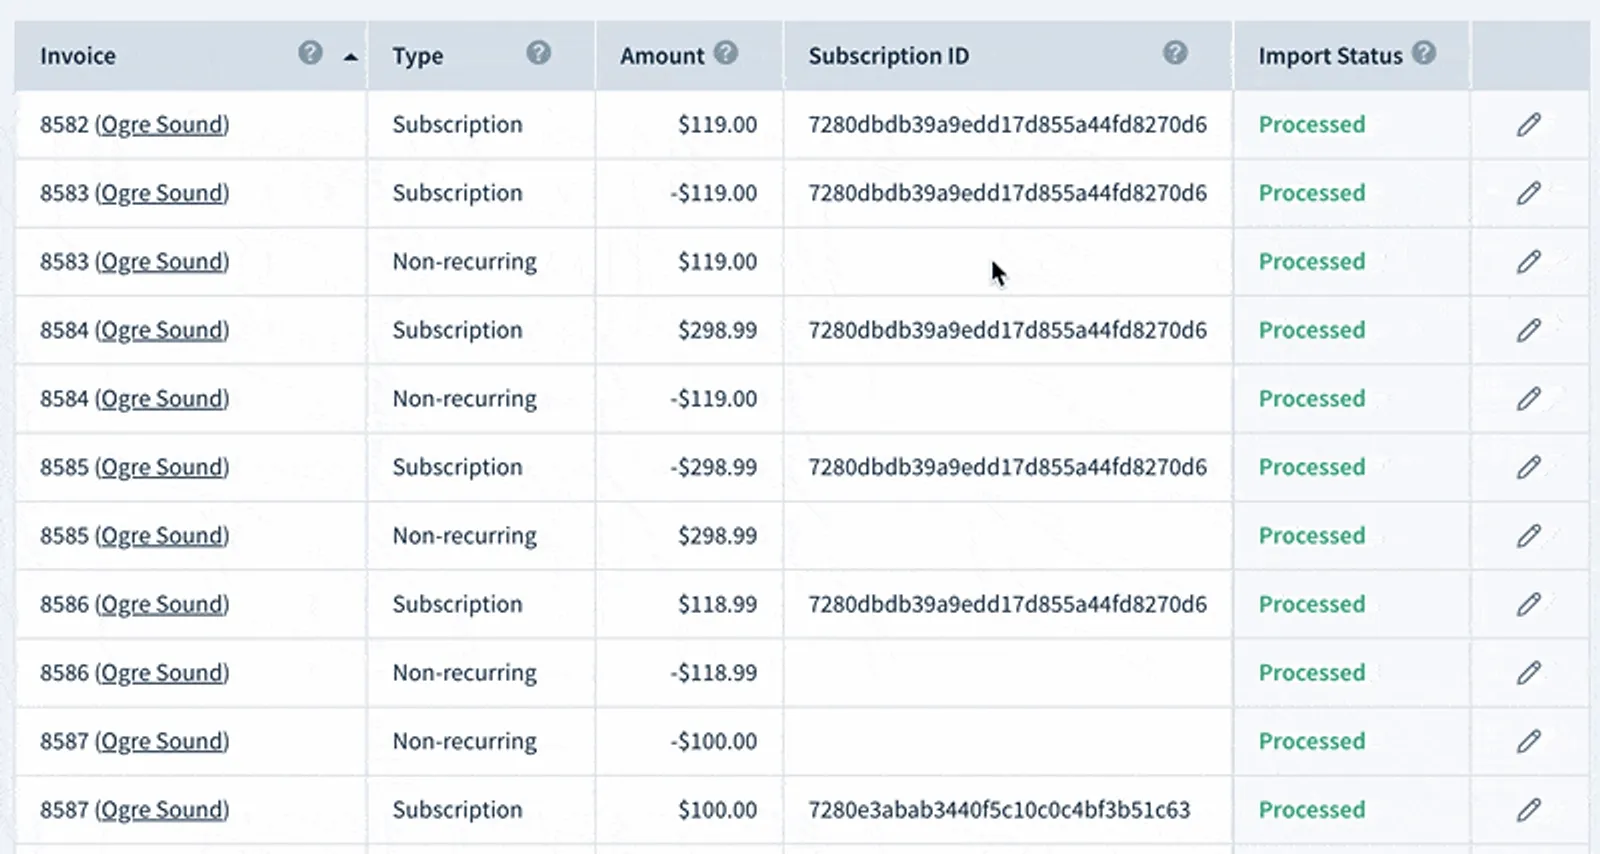Open Ogre Sound link on 8587 Non-recurring row
Image resolution: width=1600 pixels, height=854 pixels.
pos(162,741)
